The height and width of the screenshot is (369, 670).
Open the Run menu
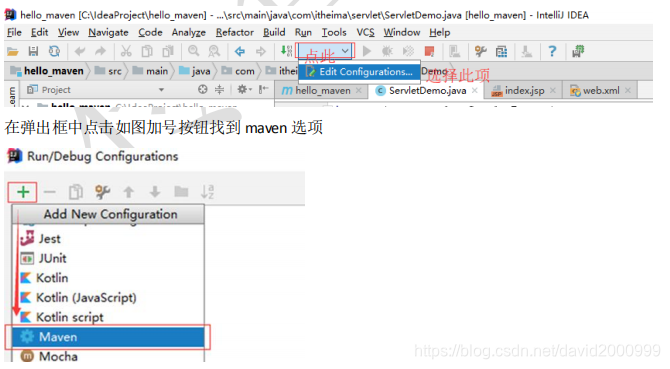point(303,32)
